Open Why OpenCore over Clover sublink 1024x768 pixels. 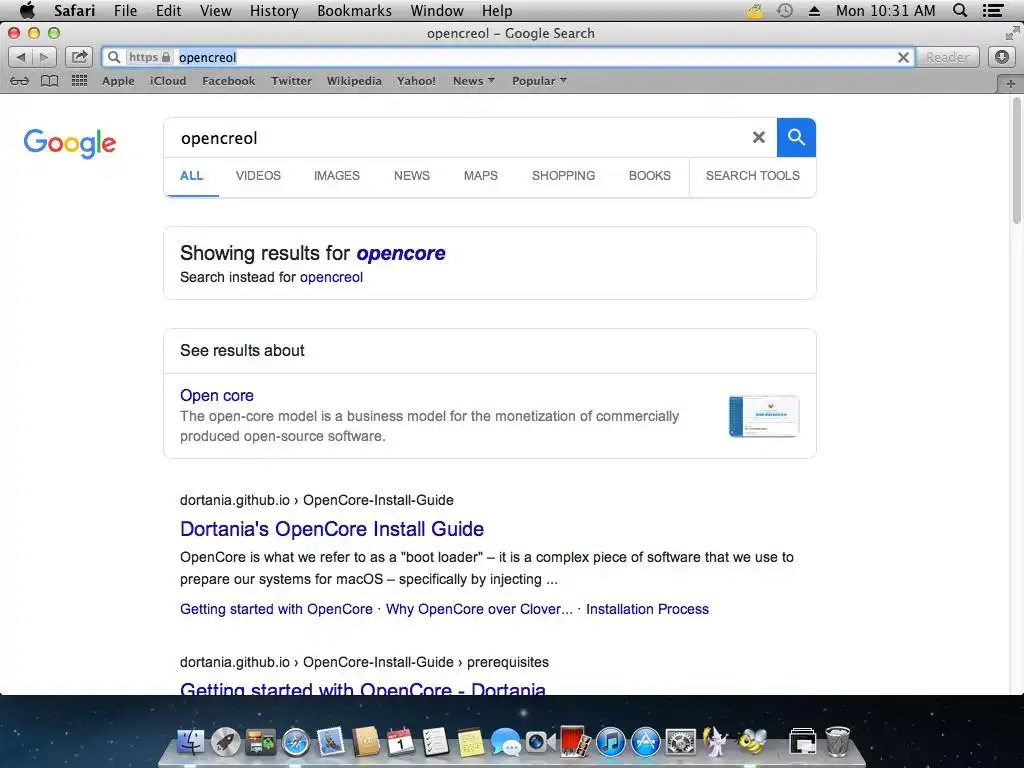coord(479,609)
